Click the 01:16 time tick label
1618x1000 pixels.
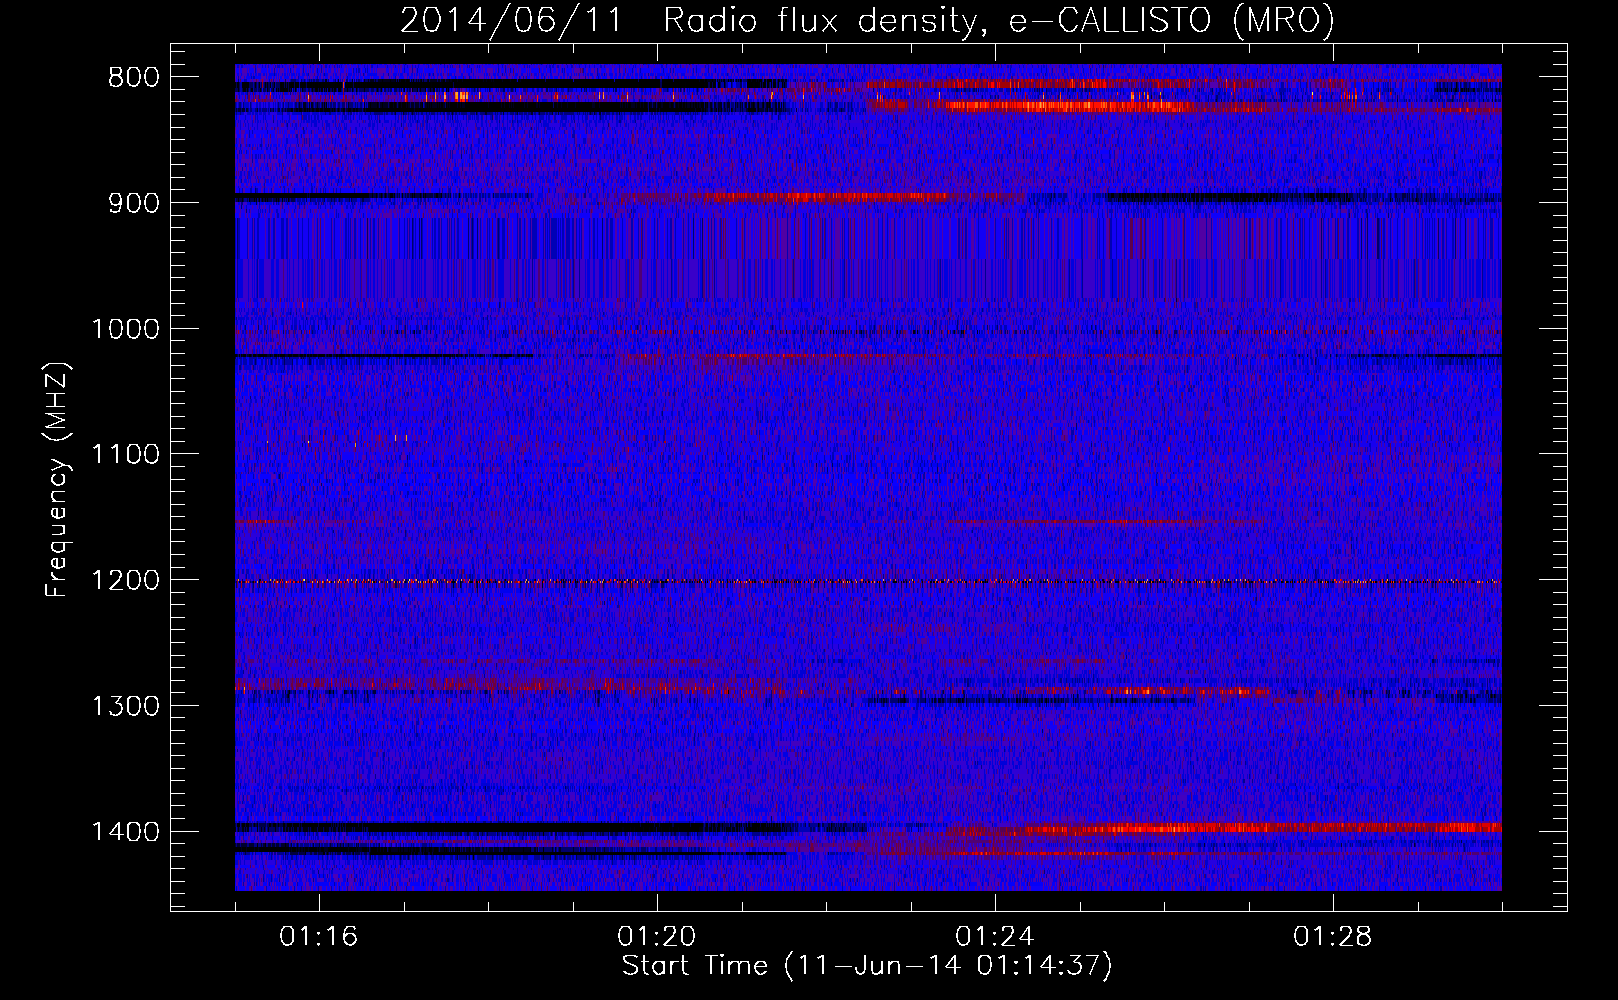[319, 937]
